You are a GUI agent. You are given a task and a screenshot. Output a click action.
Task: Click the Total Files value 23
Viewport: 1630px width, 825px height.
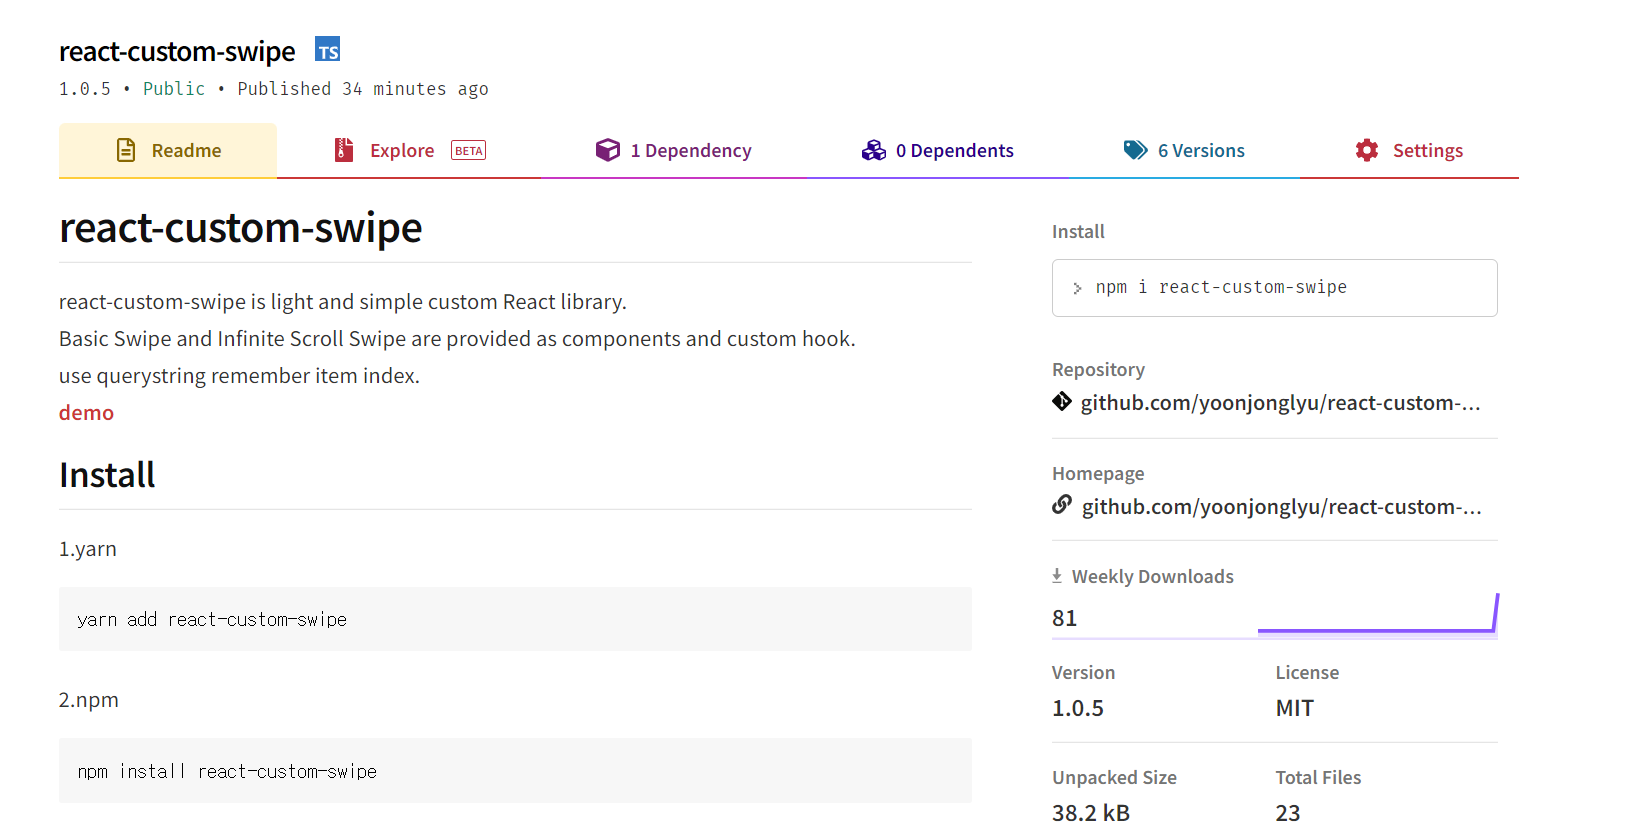point(1287,812)
